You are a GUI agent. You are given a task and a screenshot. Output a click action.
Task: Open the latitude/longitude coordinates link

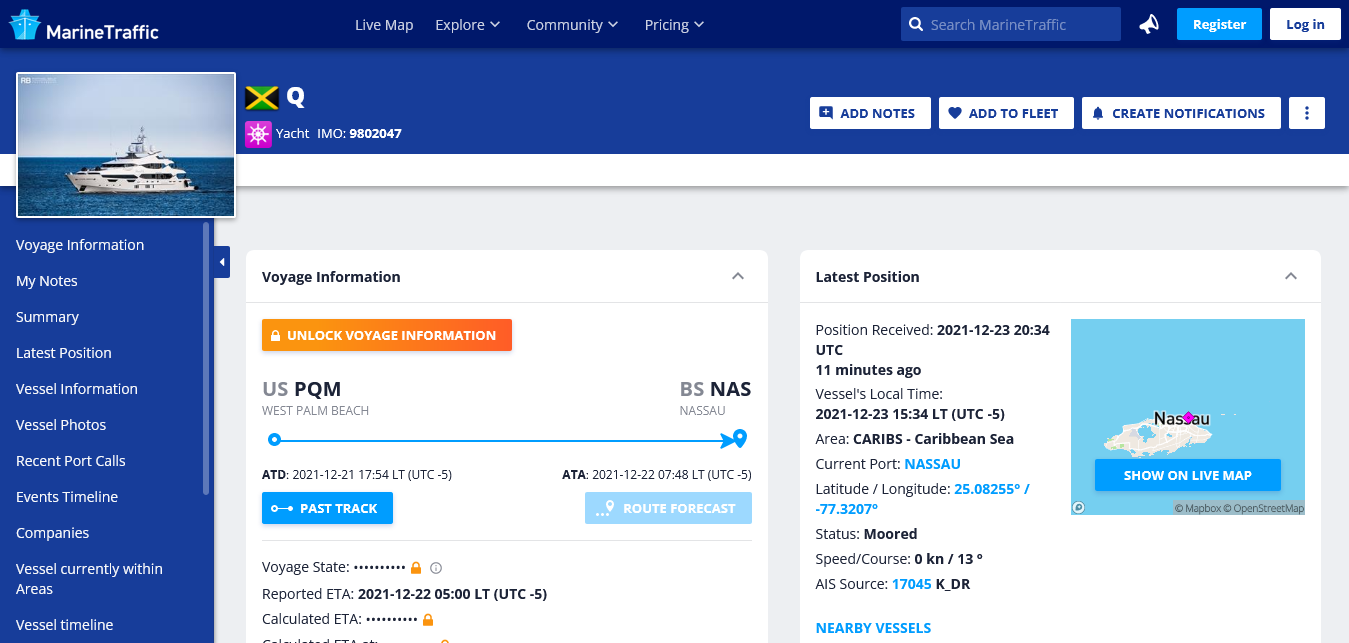[923, 499]
